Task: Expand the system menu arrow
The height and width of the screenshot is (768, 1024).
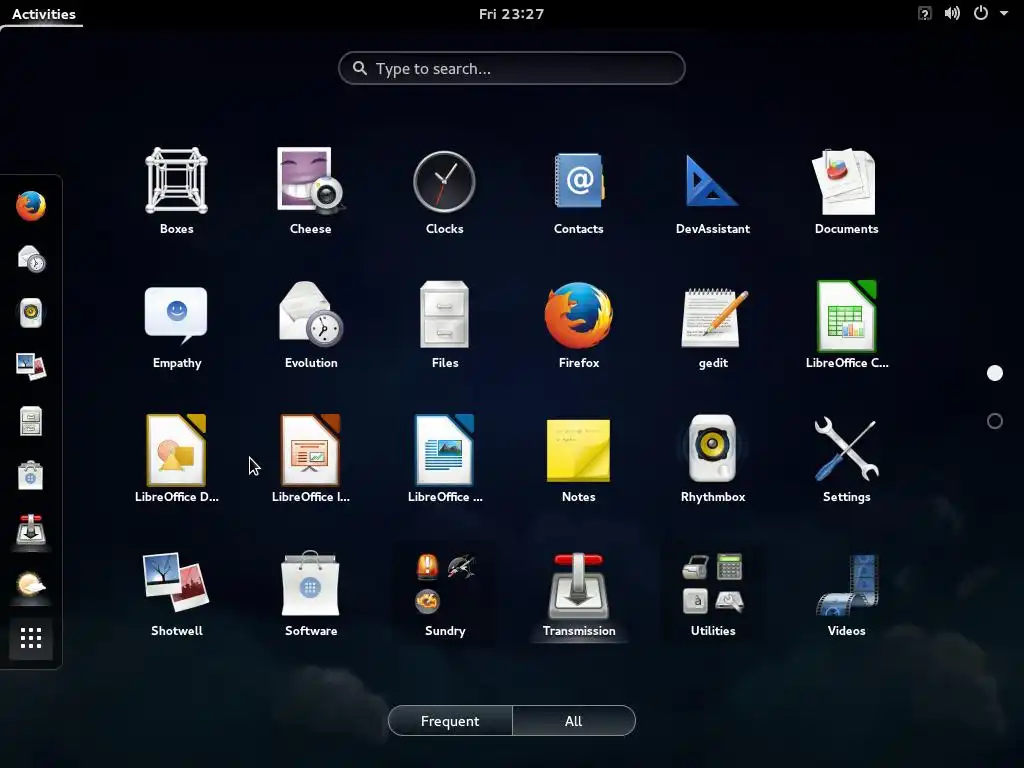Action: (1004, 13)
